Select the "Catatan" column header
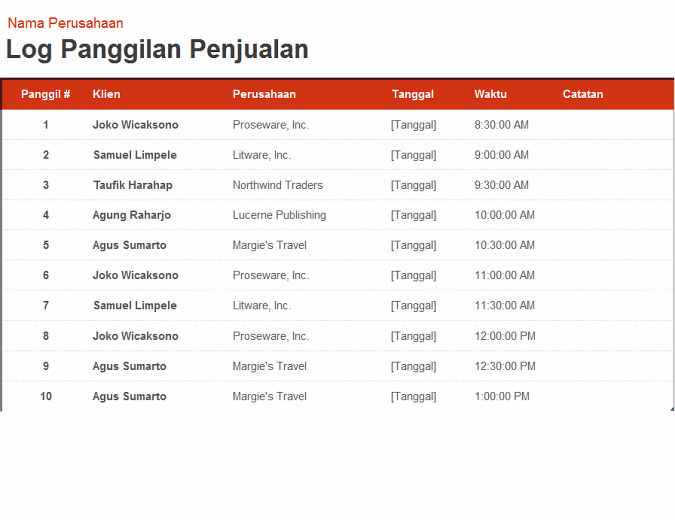Screen dimensions: 675x520 tap(582, 94)
